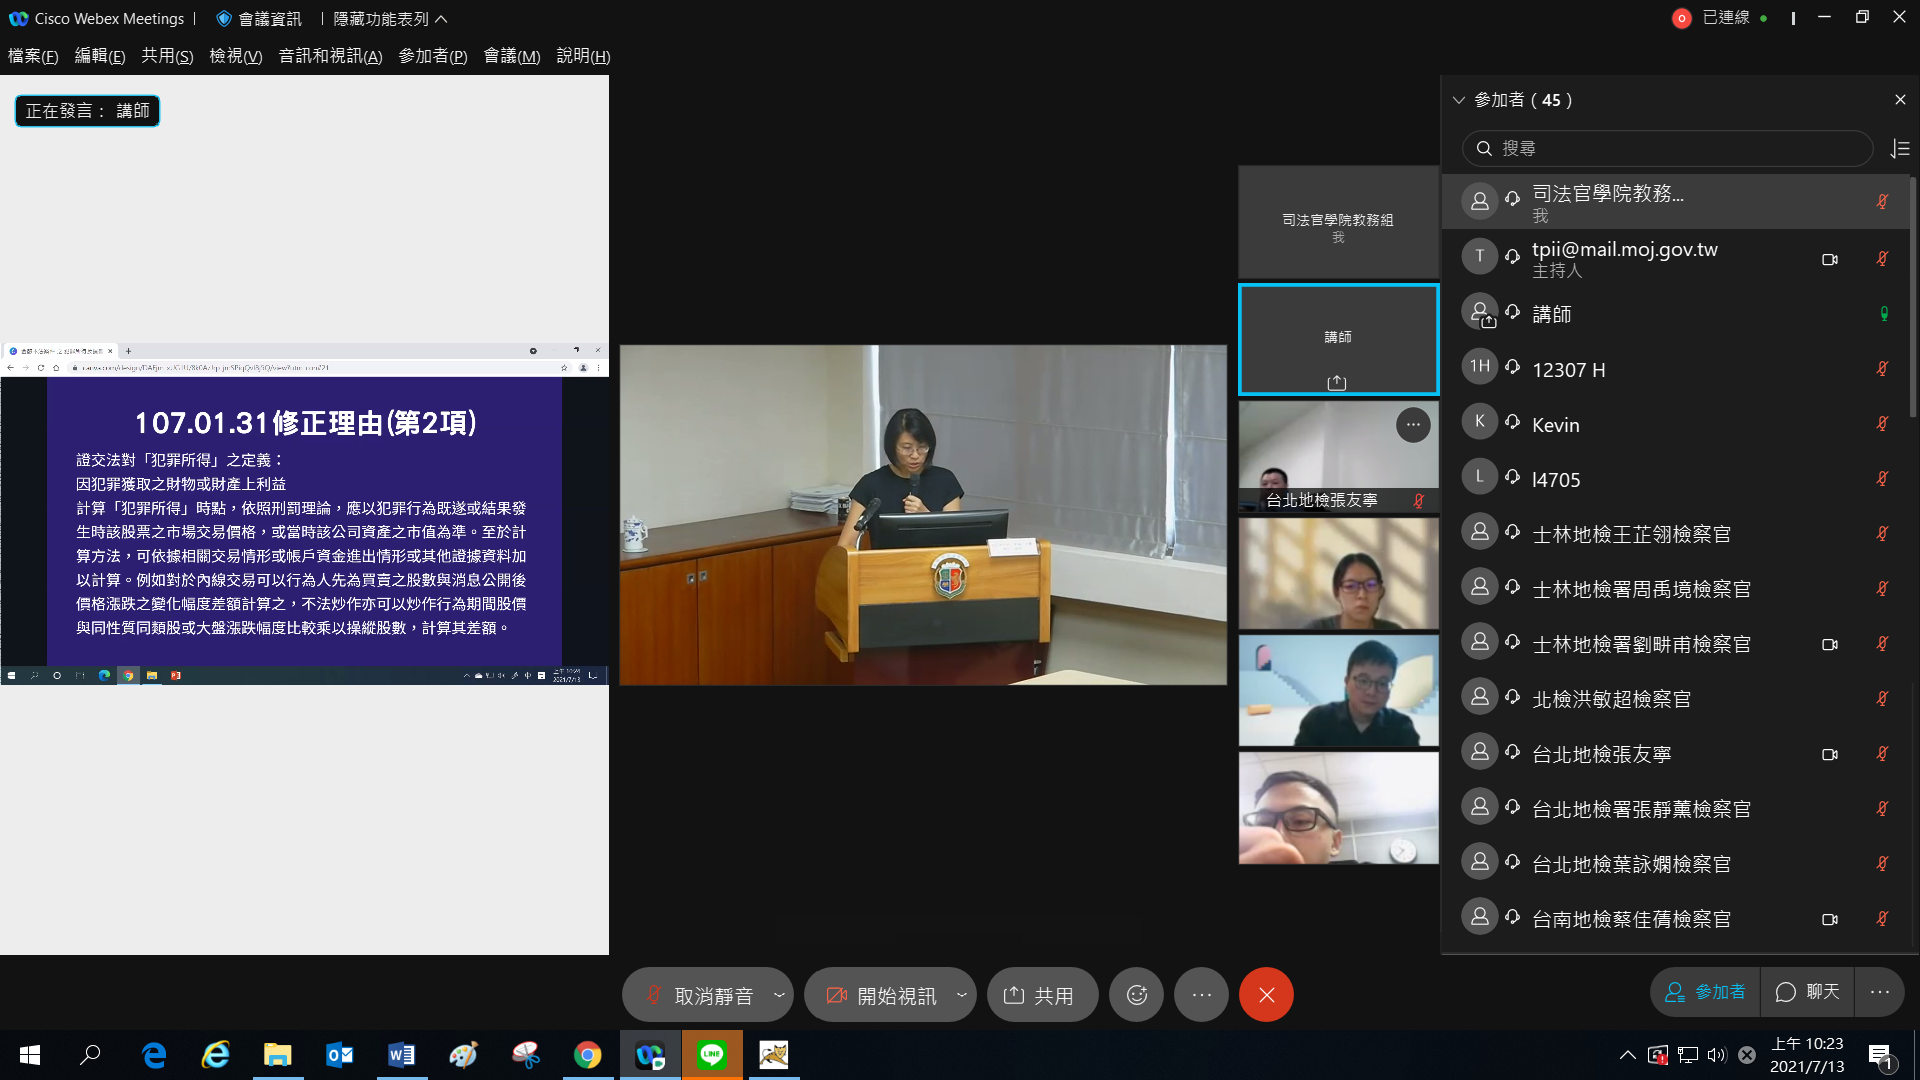Select the 司法官學院教務組 thumbnail
The width and height of the screenshot is (1920, 1080).
[x=1338, y=222]
